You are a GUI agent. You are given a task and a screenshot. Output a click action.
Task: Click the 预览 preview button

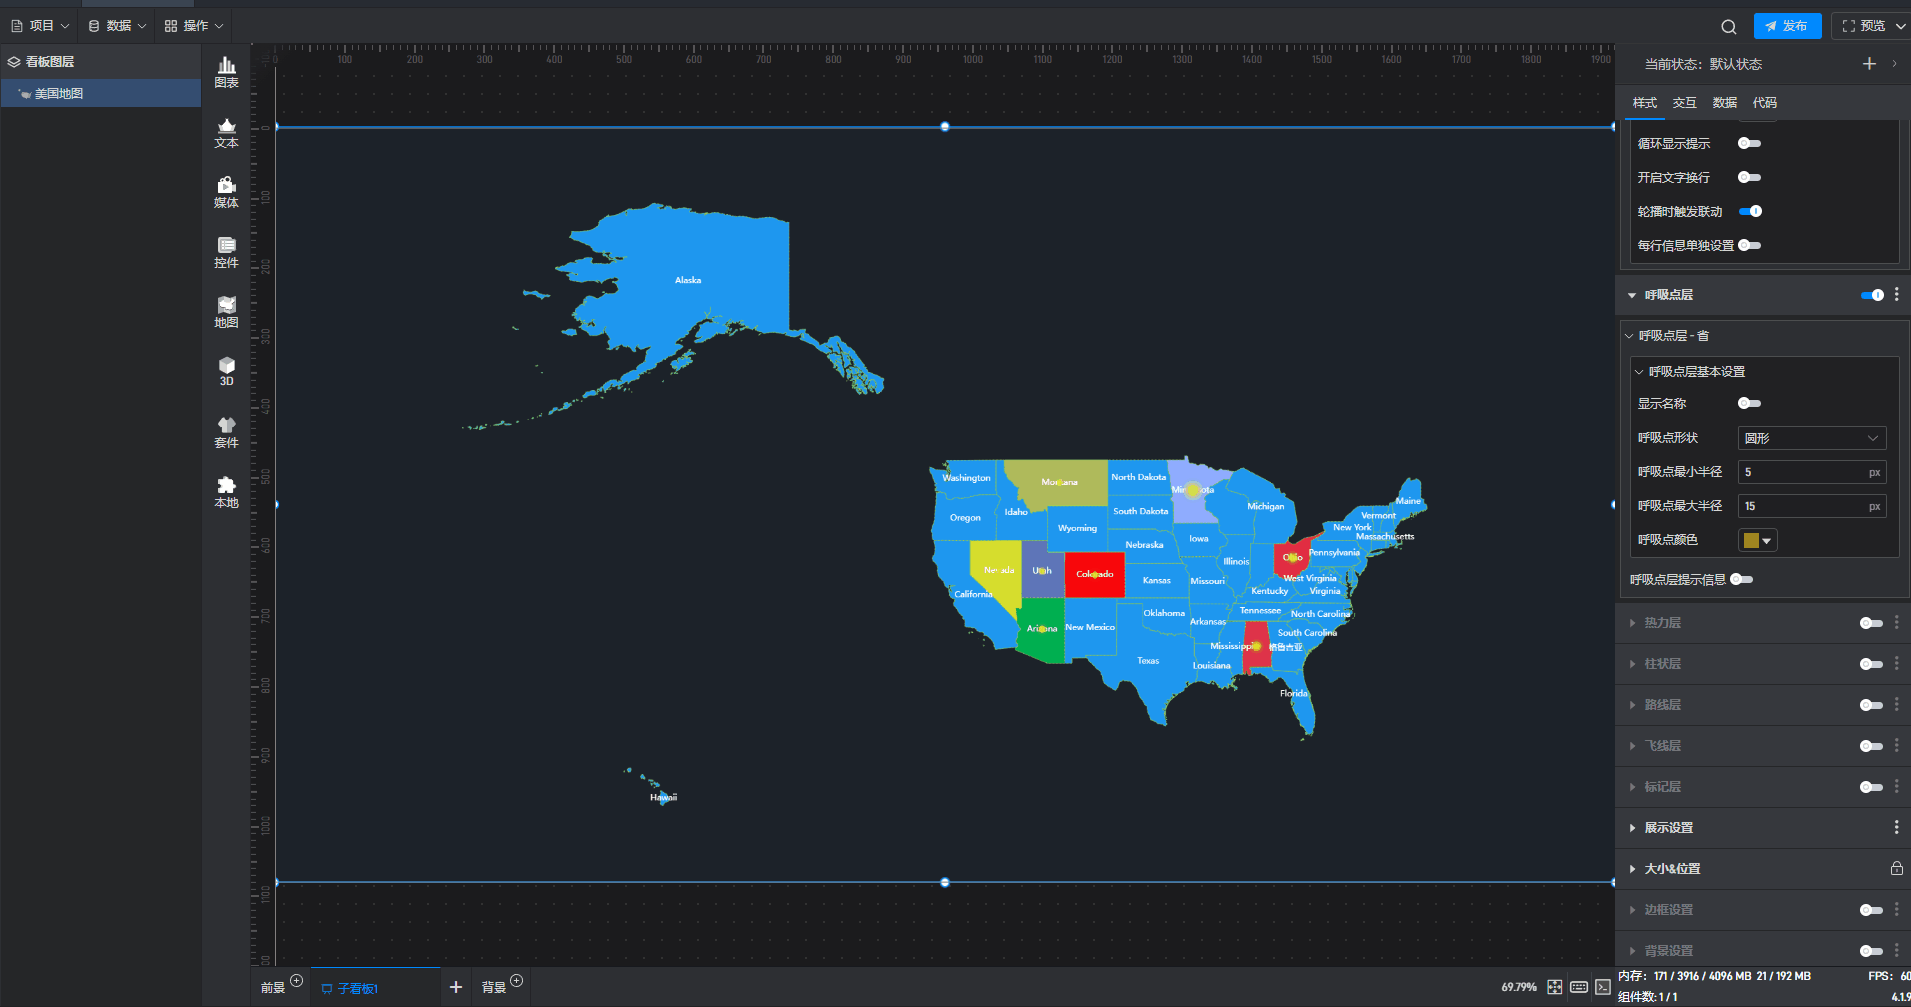1865,26
